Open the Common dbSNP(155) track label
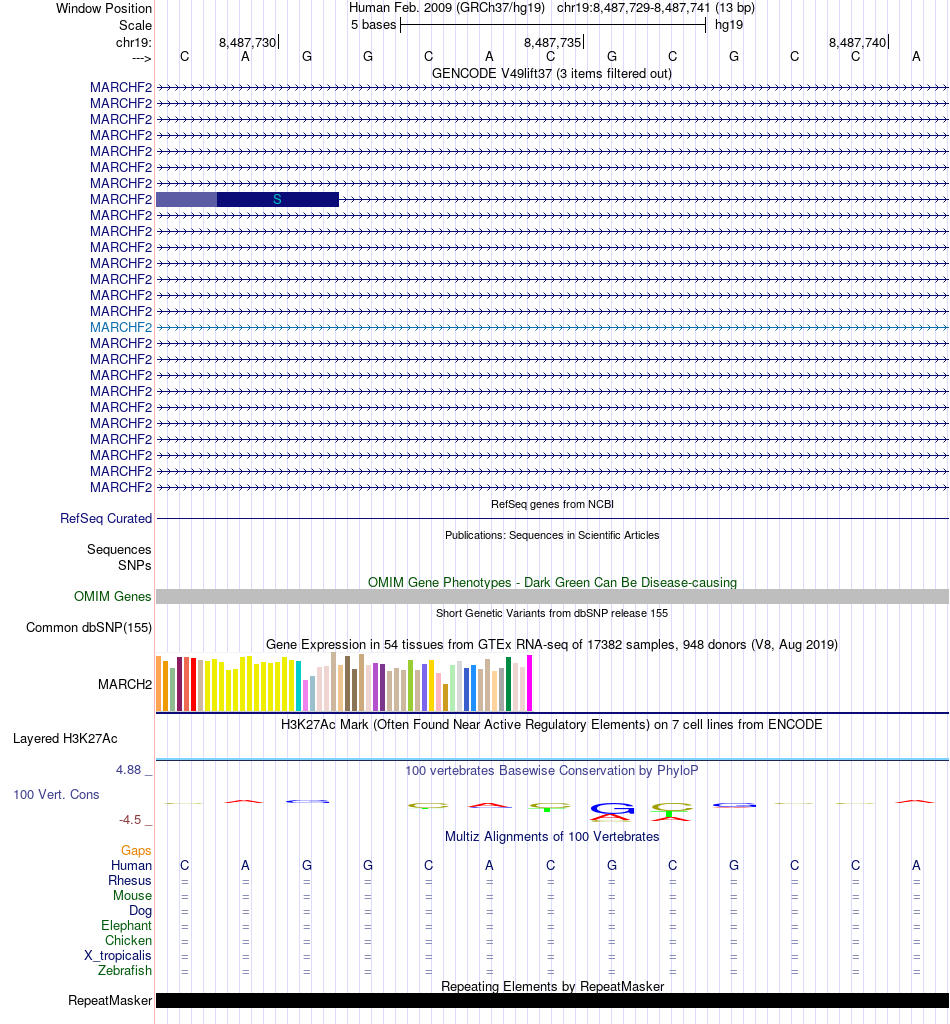Viewport: 950px width, 1024px height. (89, 628)
